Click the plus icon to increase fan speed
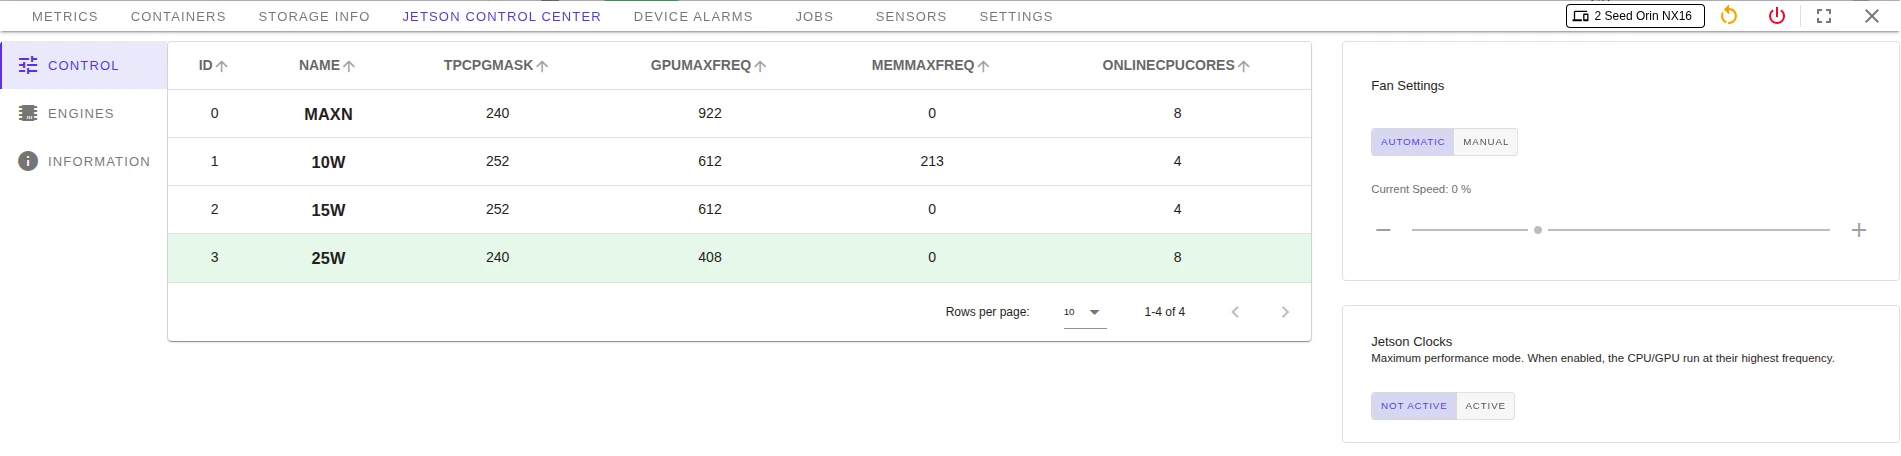 click(1859, 230)
